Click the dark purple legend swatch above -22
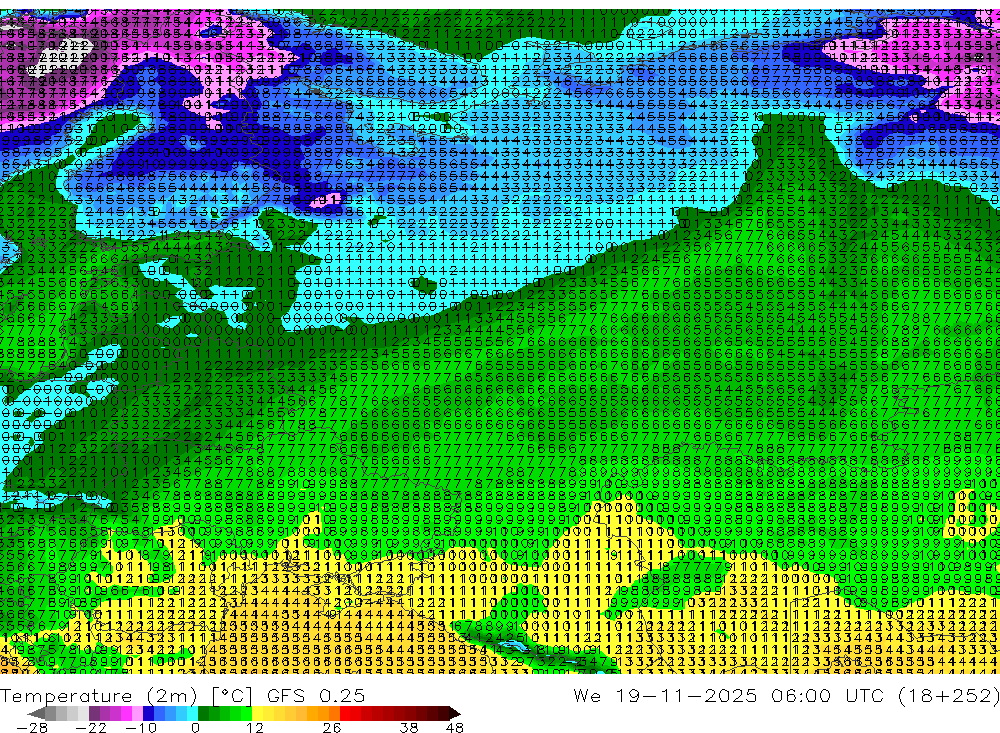Viewport: 1000px width, 733px height. click(94, 713)
